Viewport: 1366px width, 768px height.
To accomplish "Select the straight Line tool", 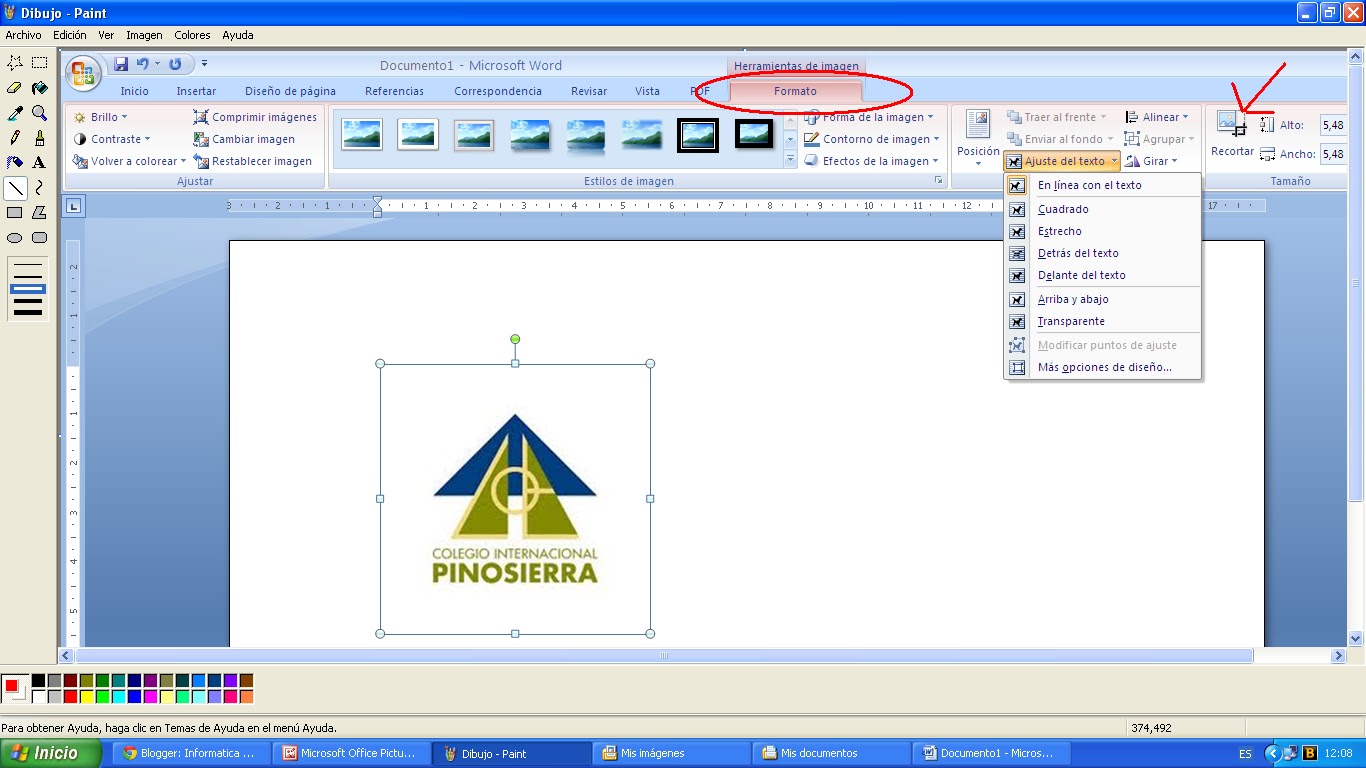I will 15,187.
